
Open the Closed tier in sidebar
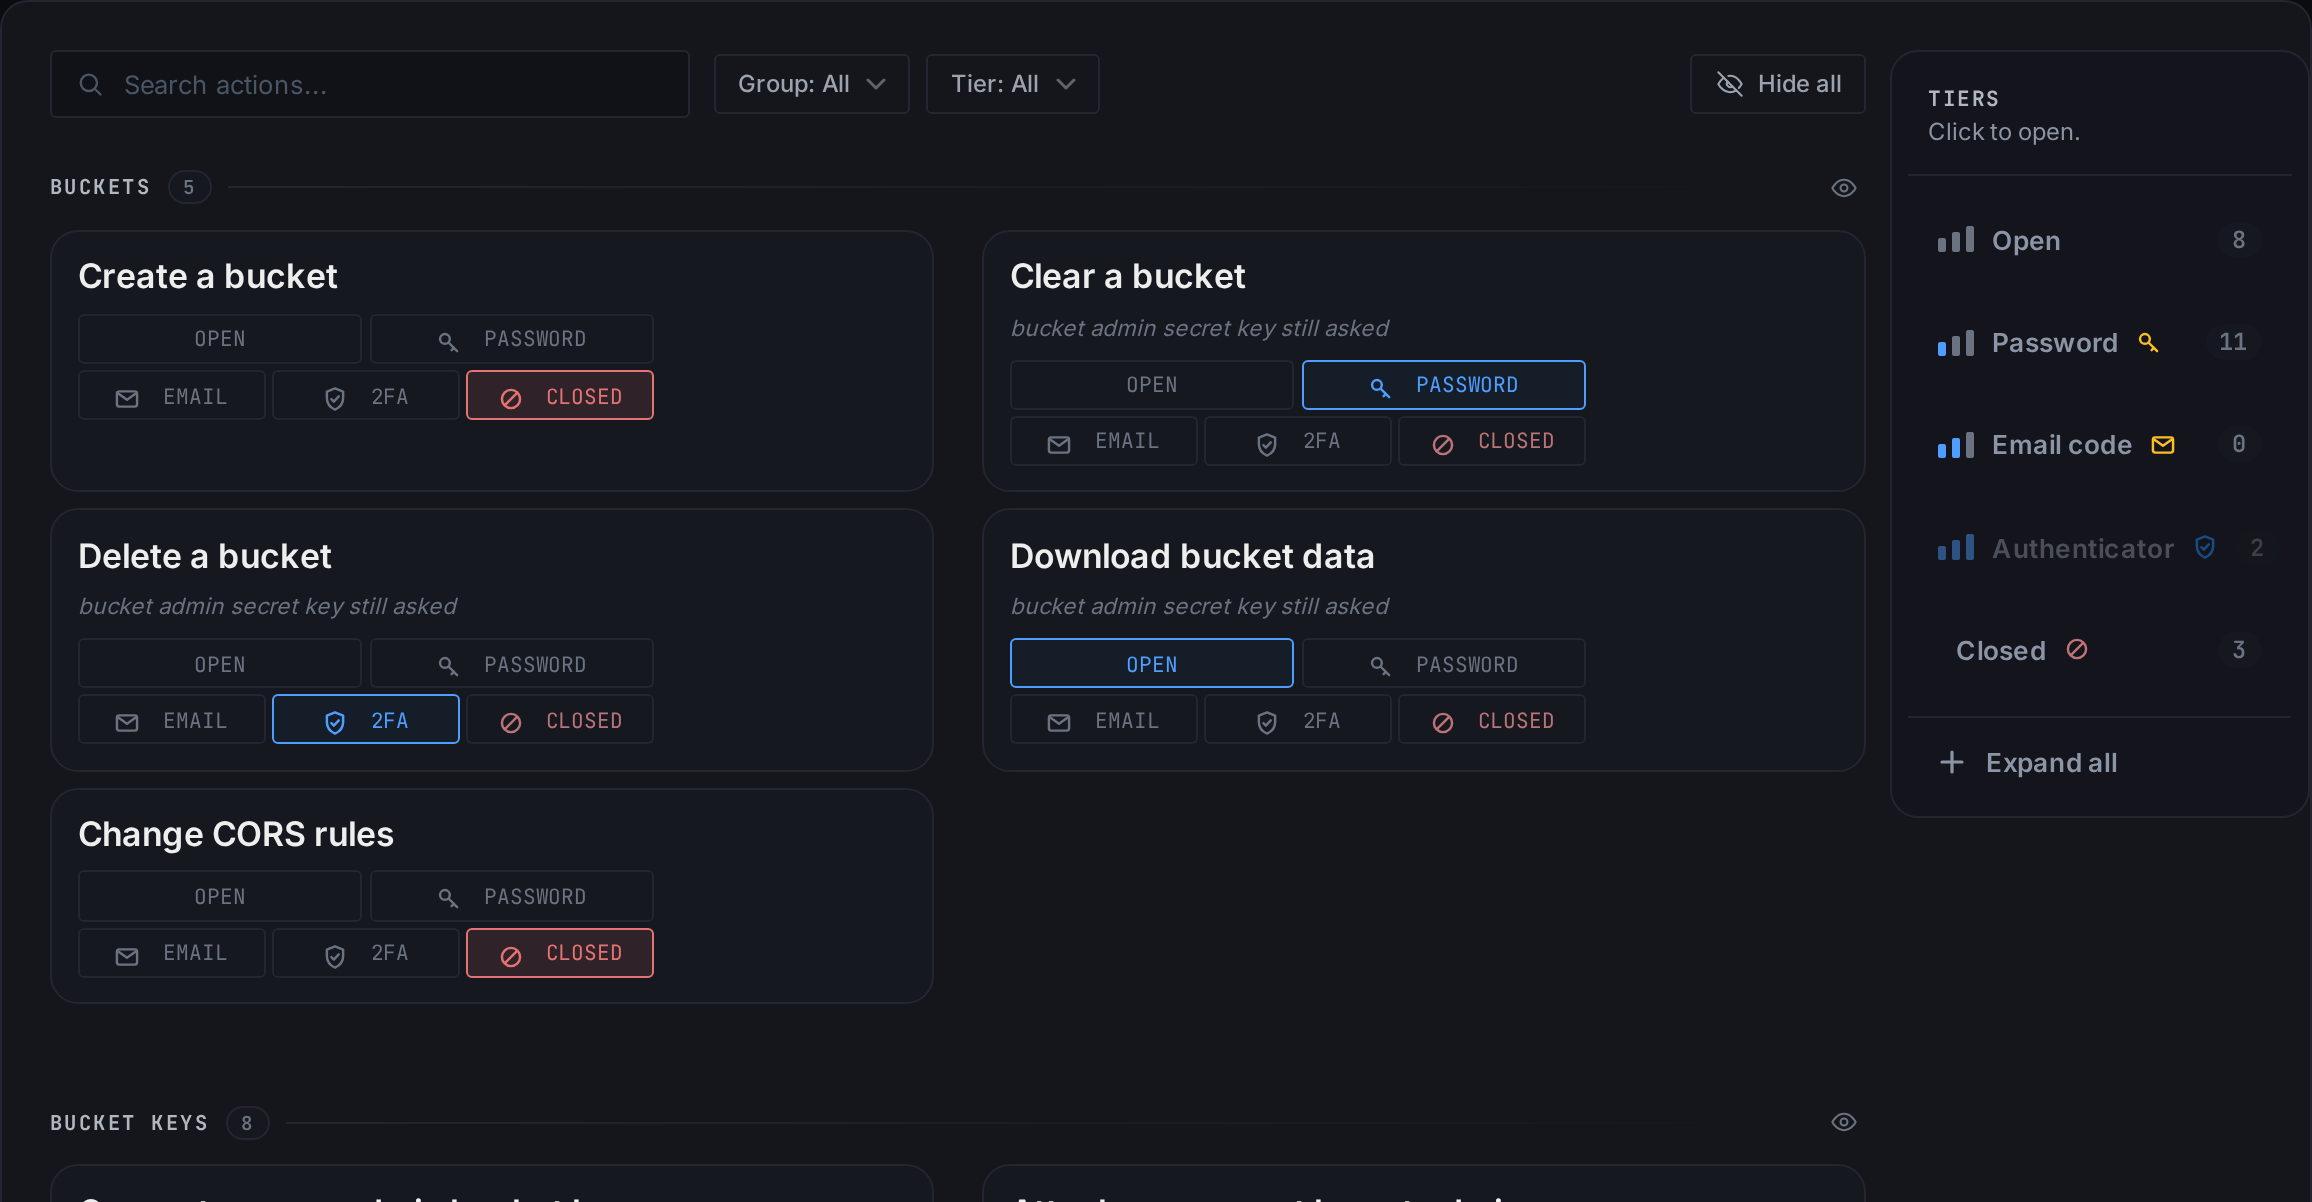2100,650
